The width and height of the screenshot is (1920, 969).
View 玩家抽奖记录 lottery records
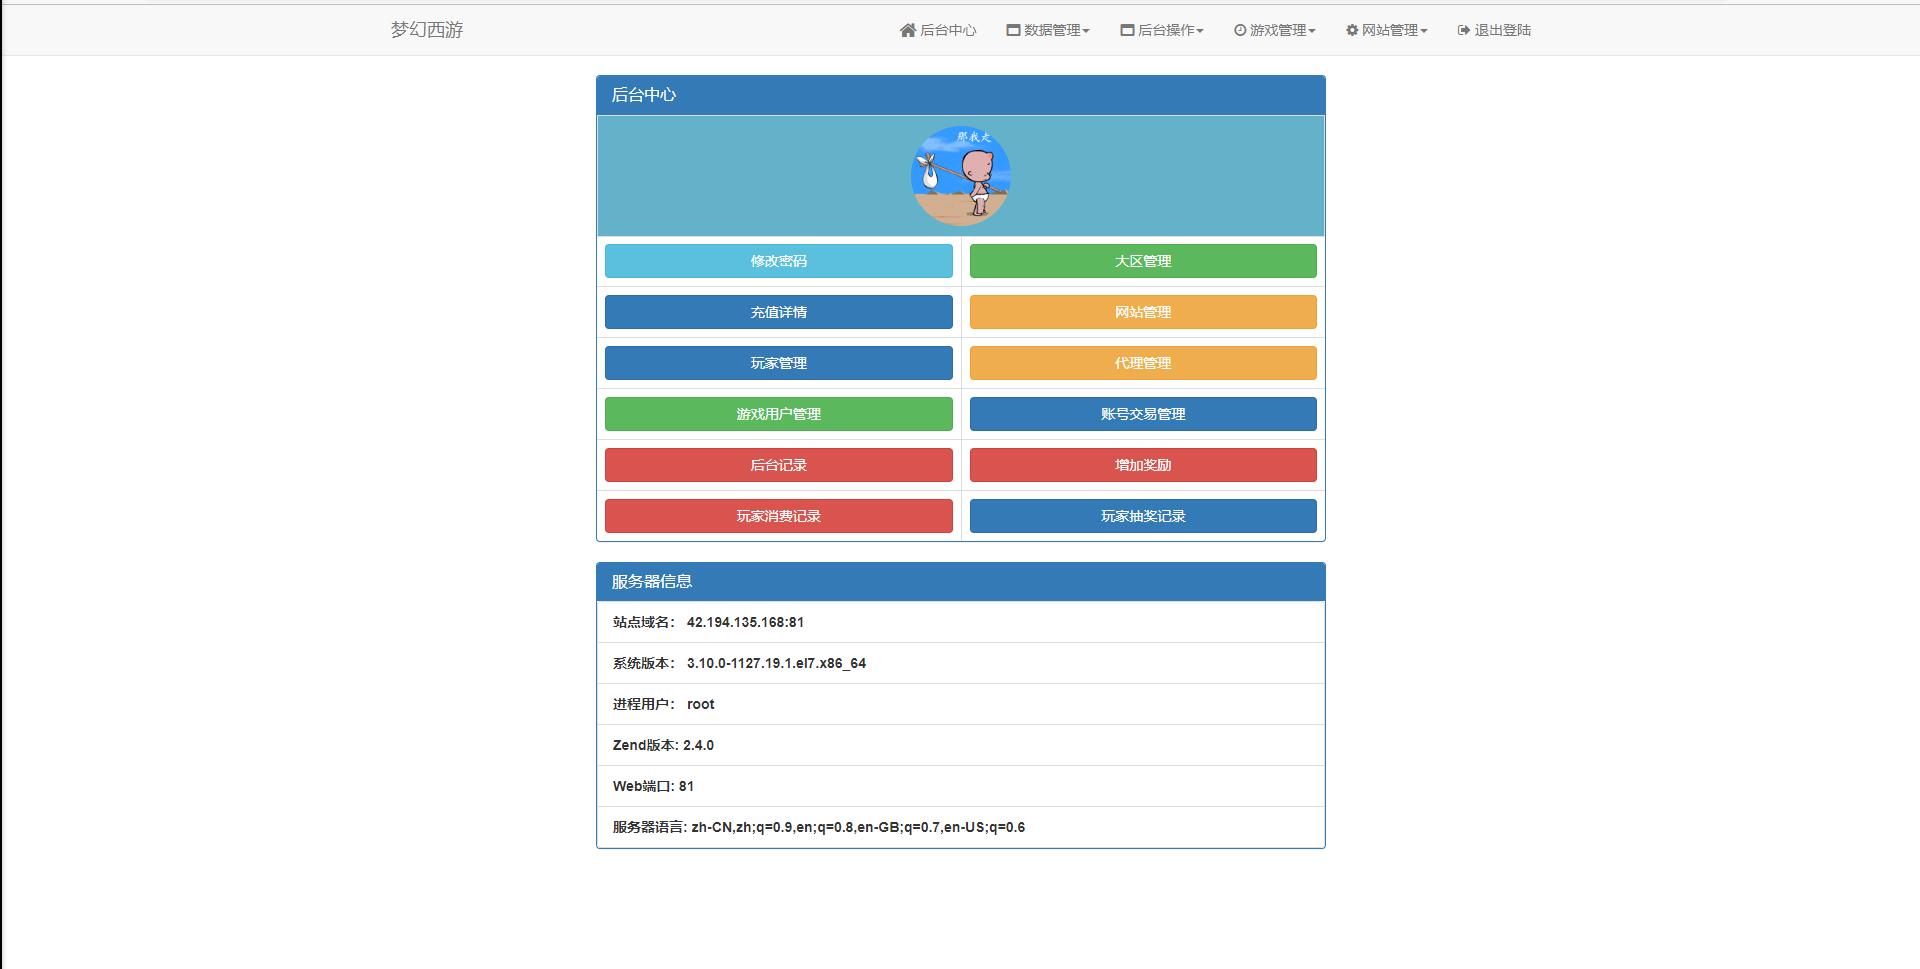pos(1142,515)
